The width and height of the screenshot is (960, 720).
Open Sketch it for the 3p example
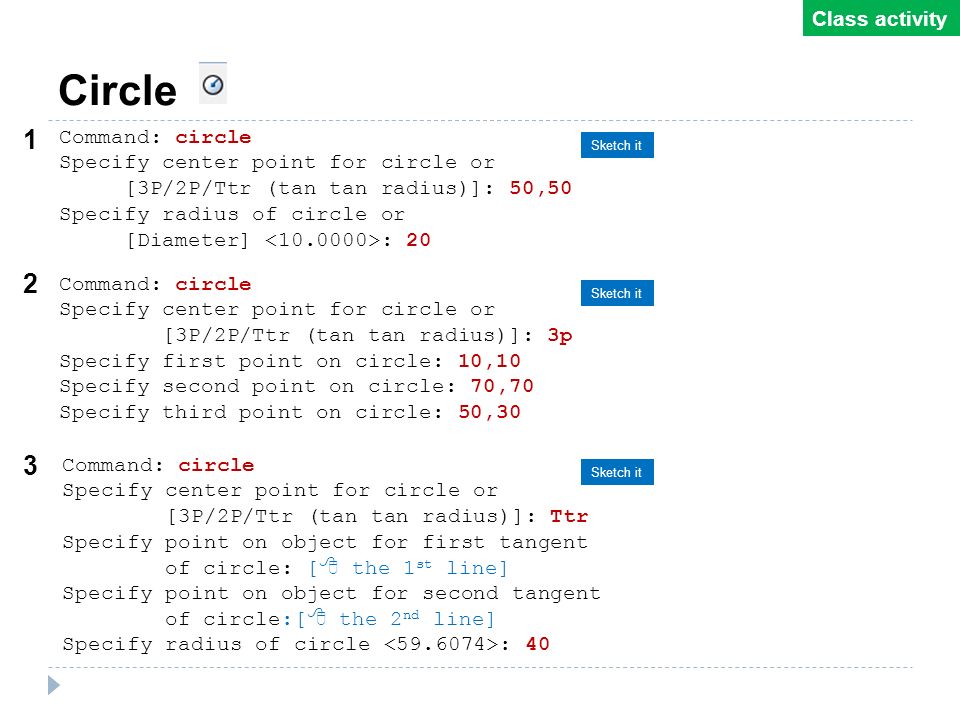(617, 293)
